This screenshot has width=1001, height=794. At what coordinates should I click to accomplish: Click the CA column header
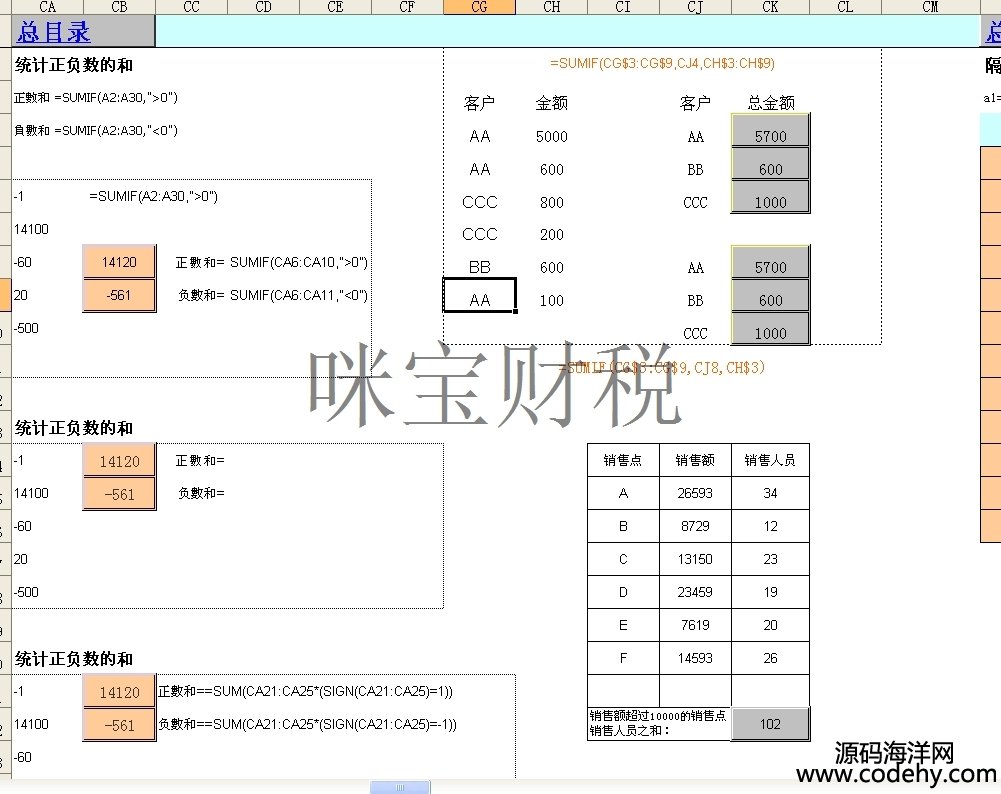pyautogui.click(x=47, y=7)
